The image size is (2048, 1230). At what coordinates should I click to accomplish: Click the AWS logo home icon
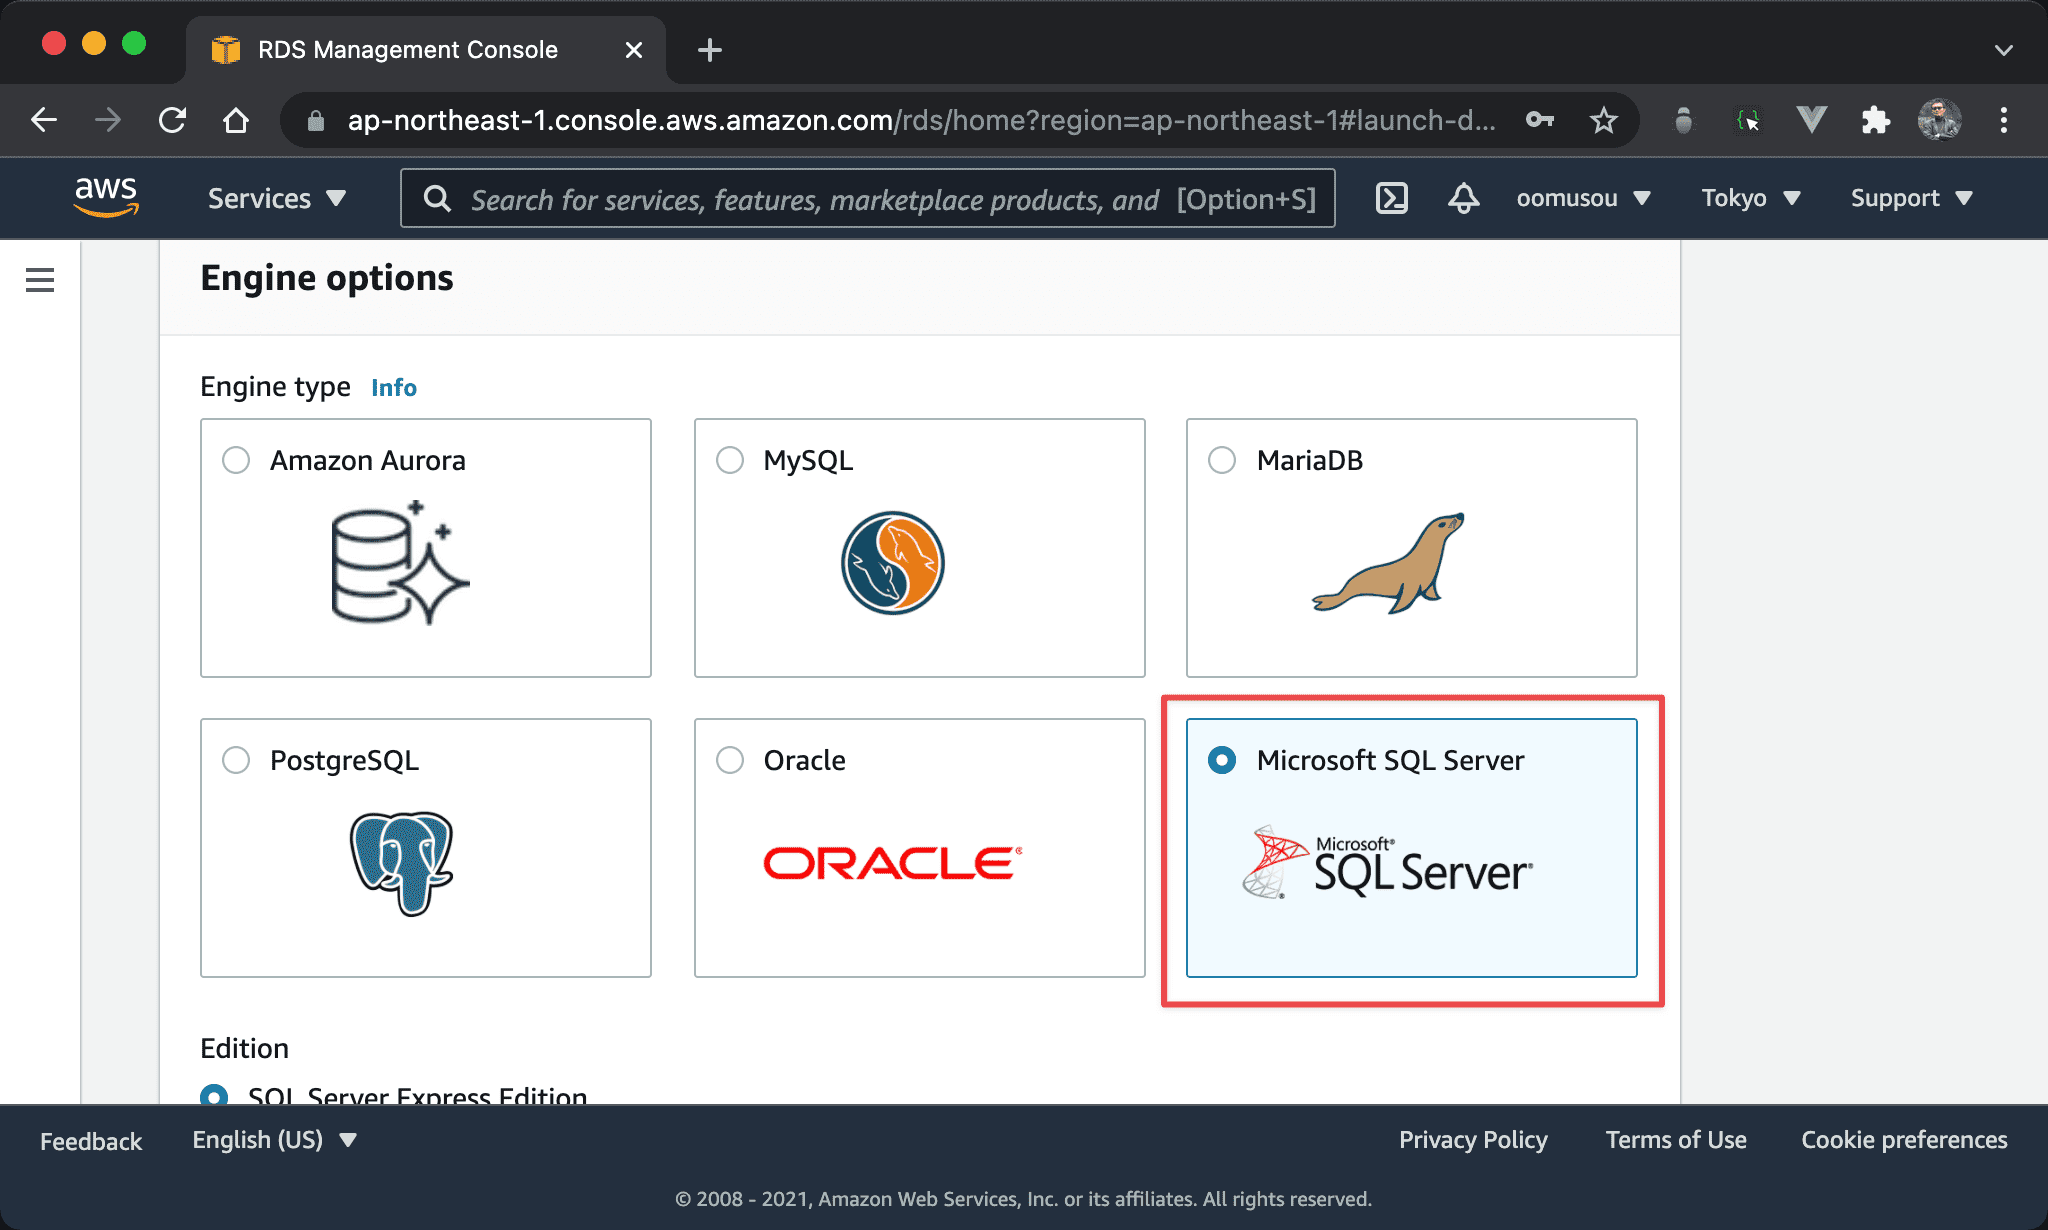tap(106, 197)
